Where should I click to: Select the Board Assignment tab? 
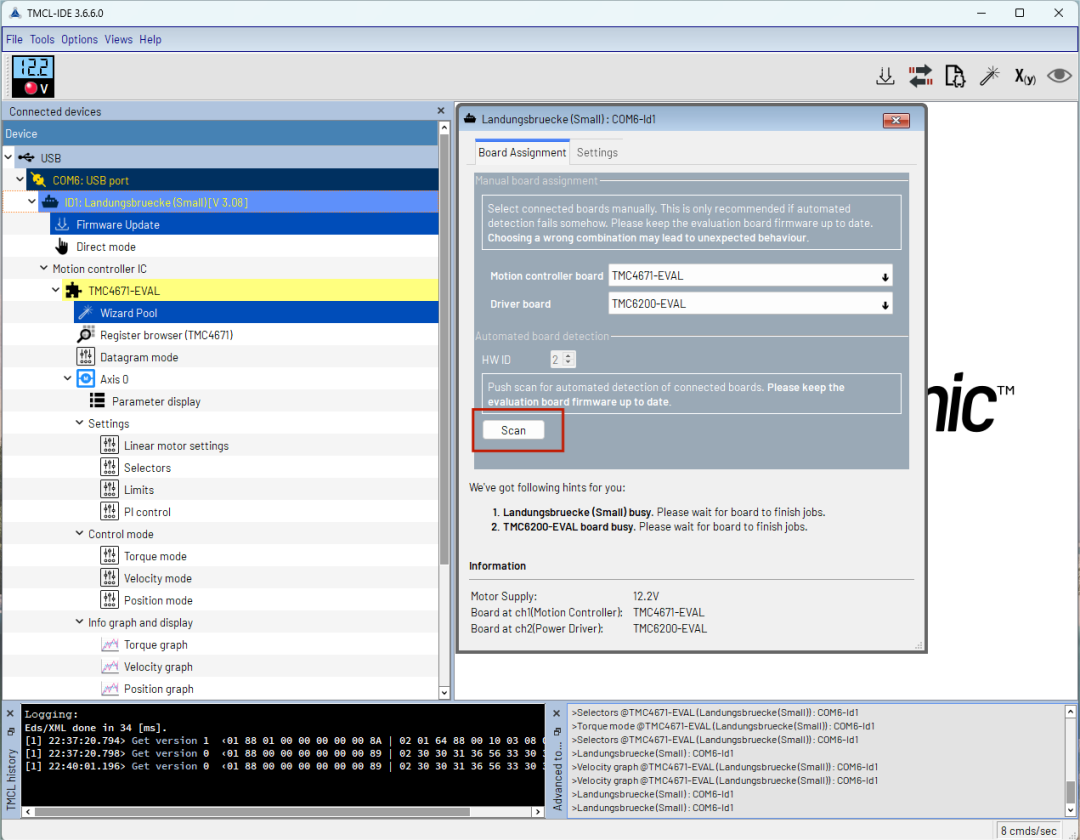pyautogui.click(x=522, y=152)
